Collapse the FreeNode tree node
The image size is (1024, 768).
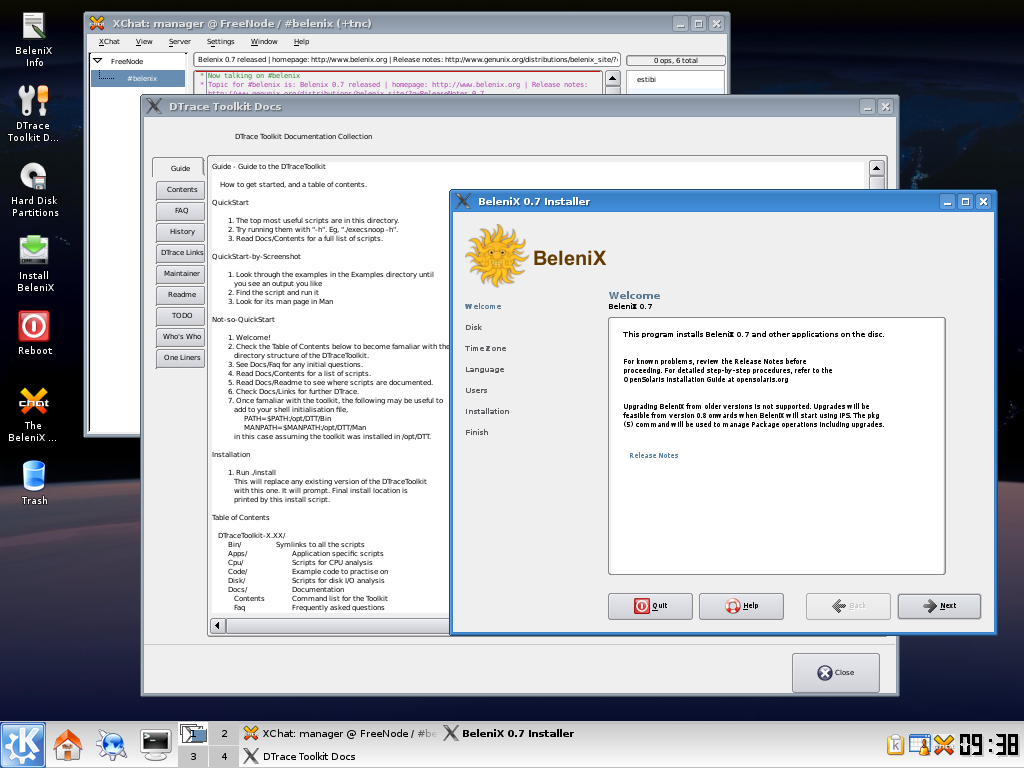click(98, 61)
